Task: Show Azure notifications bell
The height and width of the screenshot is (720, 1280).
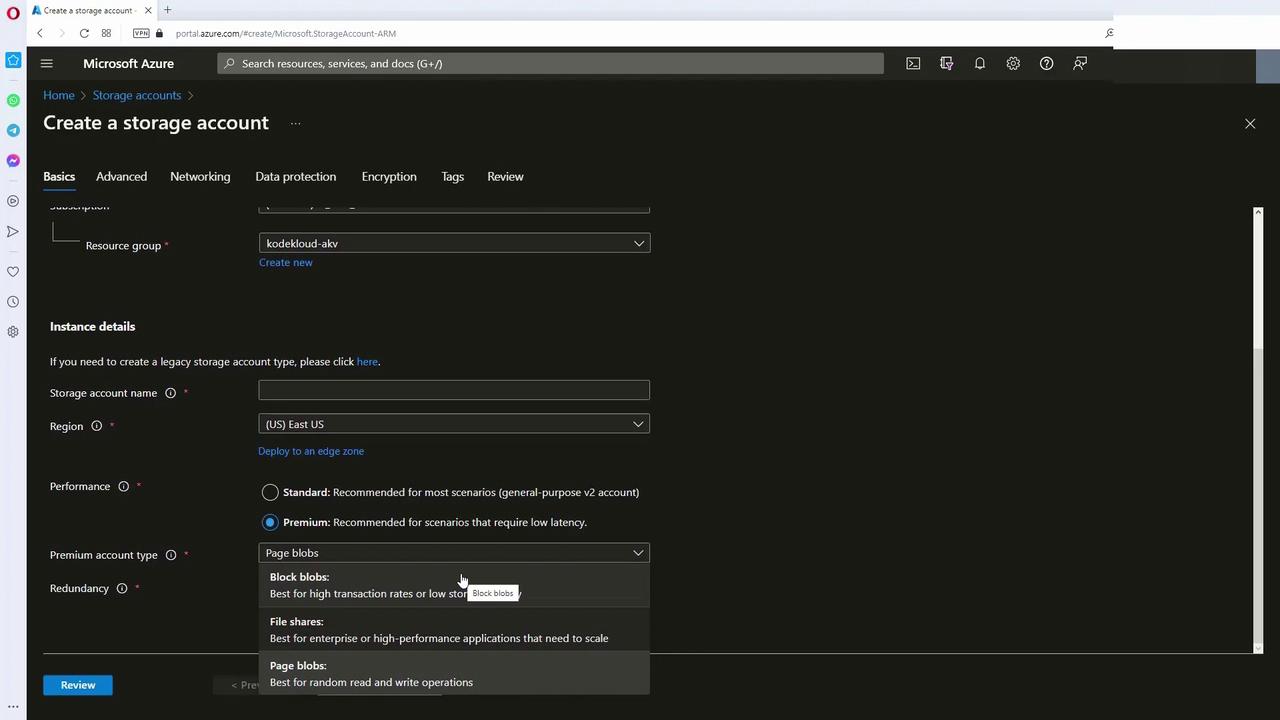Action: point(980,63)
